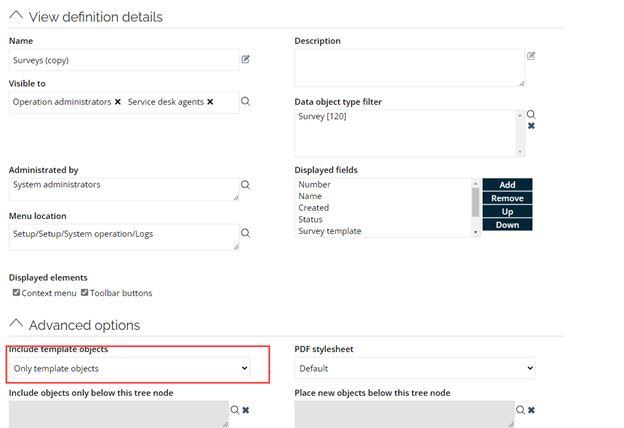624x428 pixels.
Task: Click Place new objects below tree node field
Action: 405,414
